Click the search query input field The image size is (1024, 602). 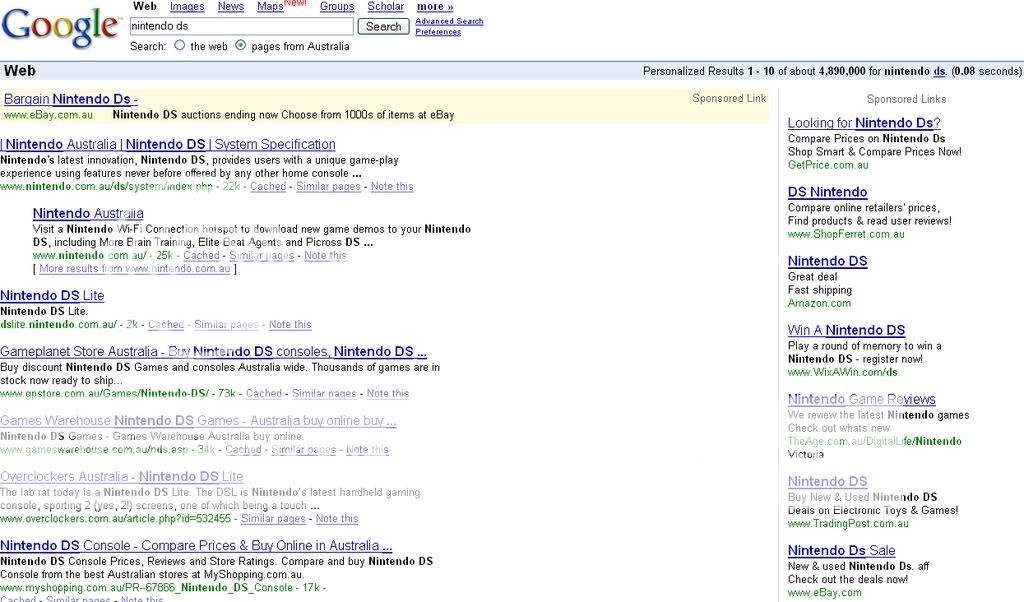[242, 26]
